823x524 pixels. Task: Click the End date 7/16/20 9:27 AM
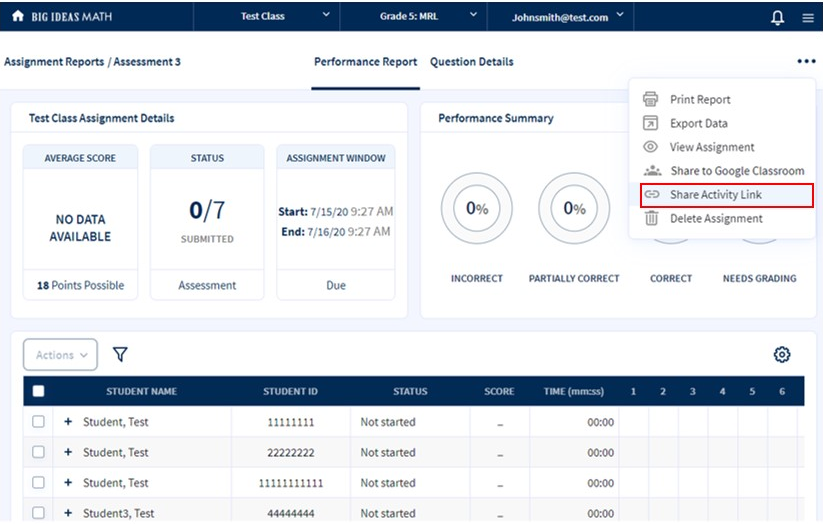pos(336,232)
